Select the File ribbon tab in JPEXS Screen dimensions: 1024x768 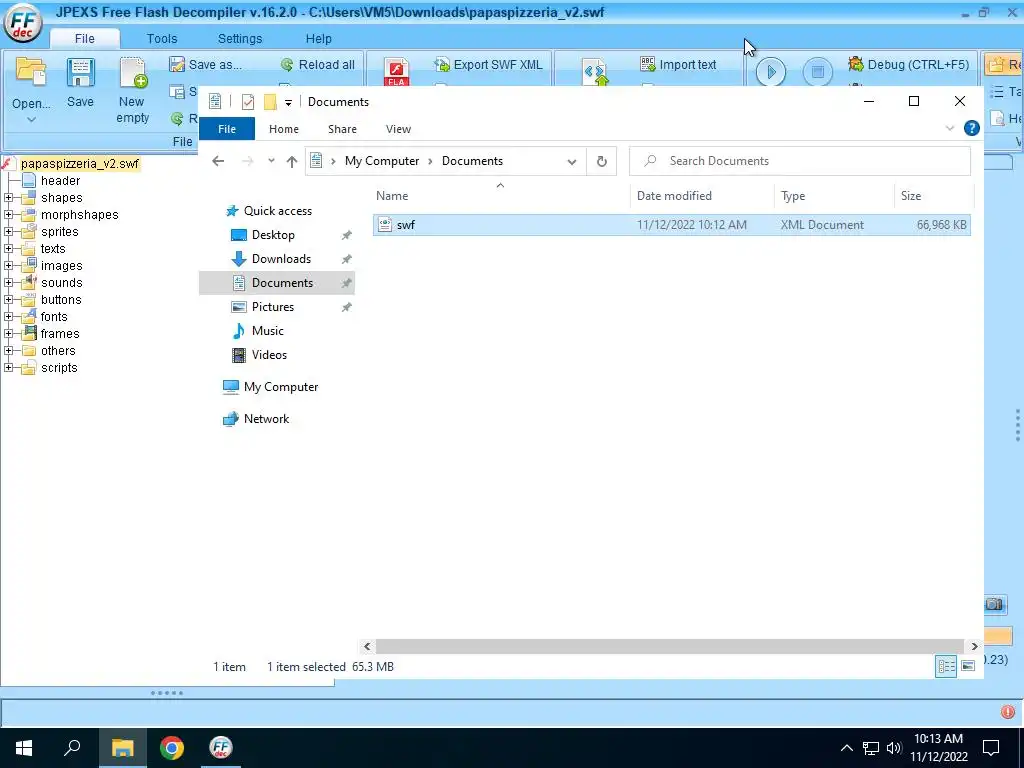point(84,39)
